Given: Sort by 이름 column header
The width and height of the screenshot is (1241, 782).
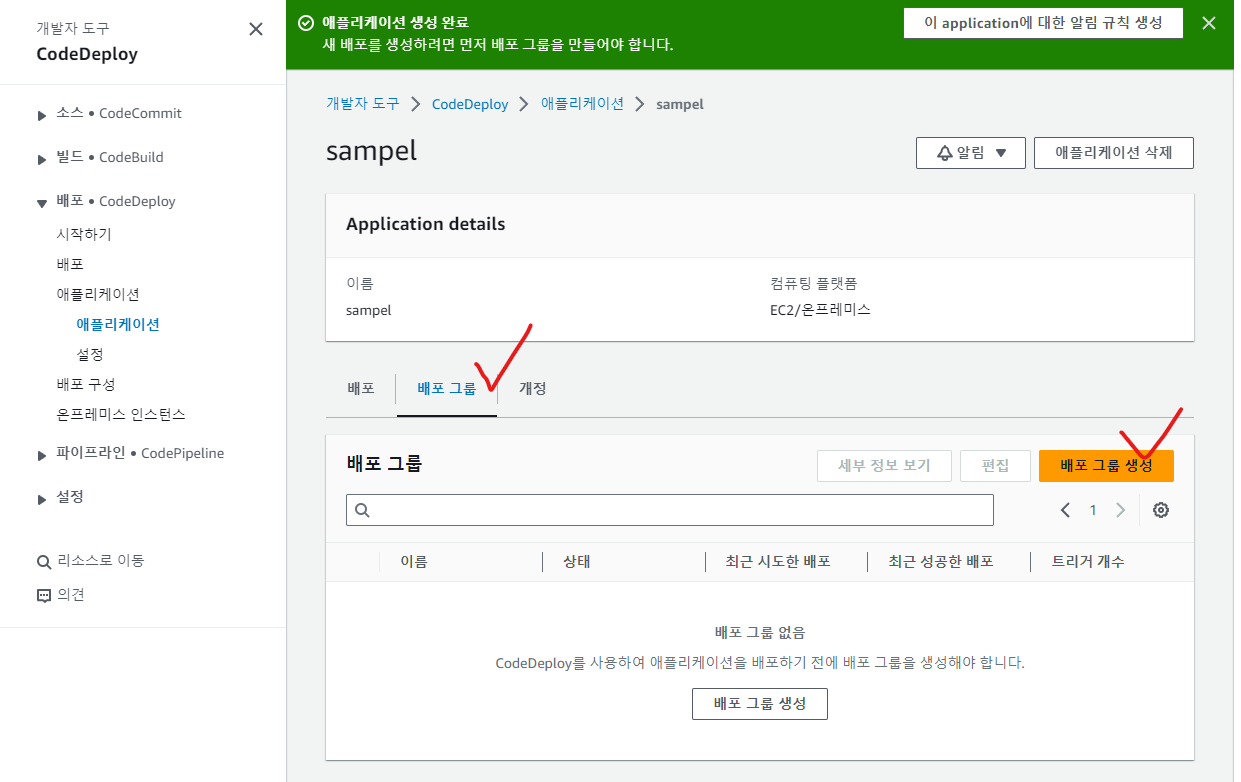Looking at the screenshot, I should pyautogui.click(x=413, y=562).
